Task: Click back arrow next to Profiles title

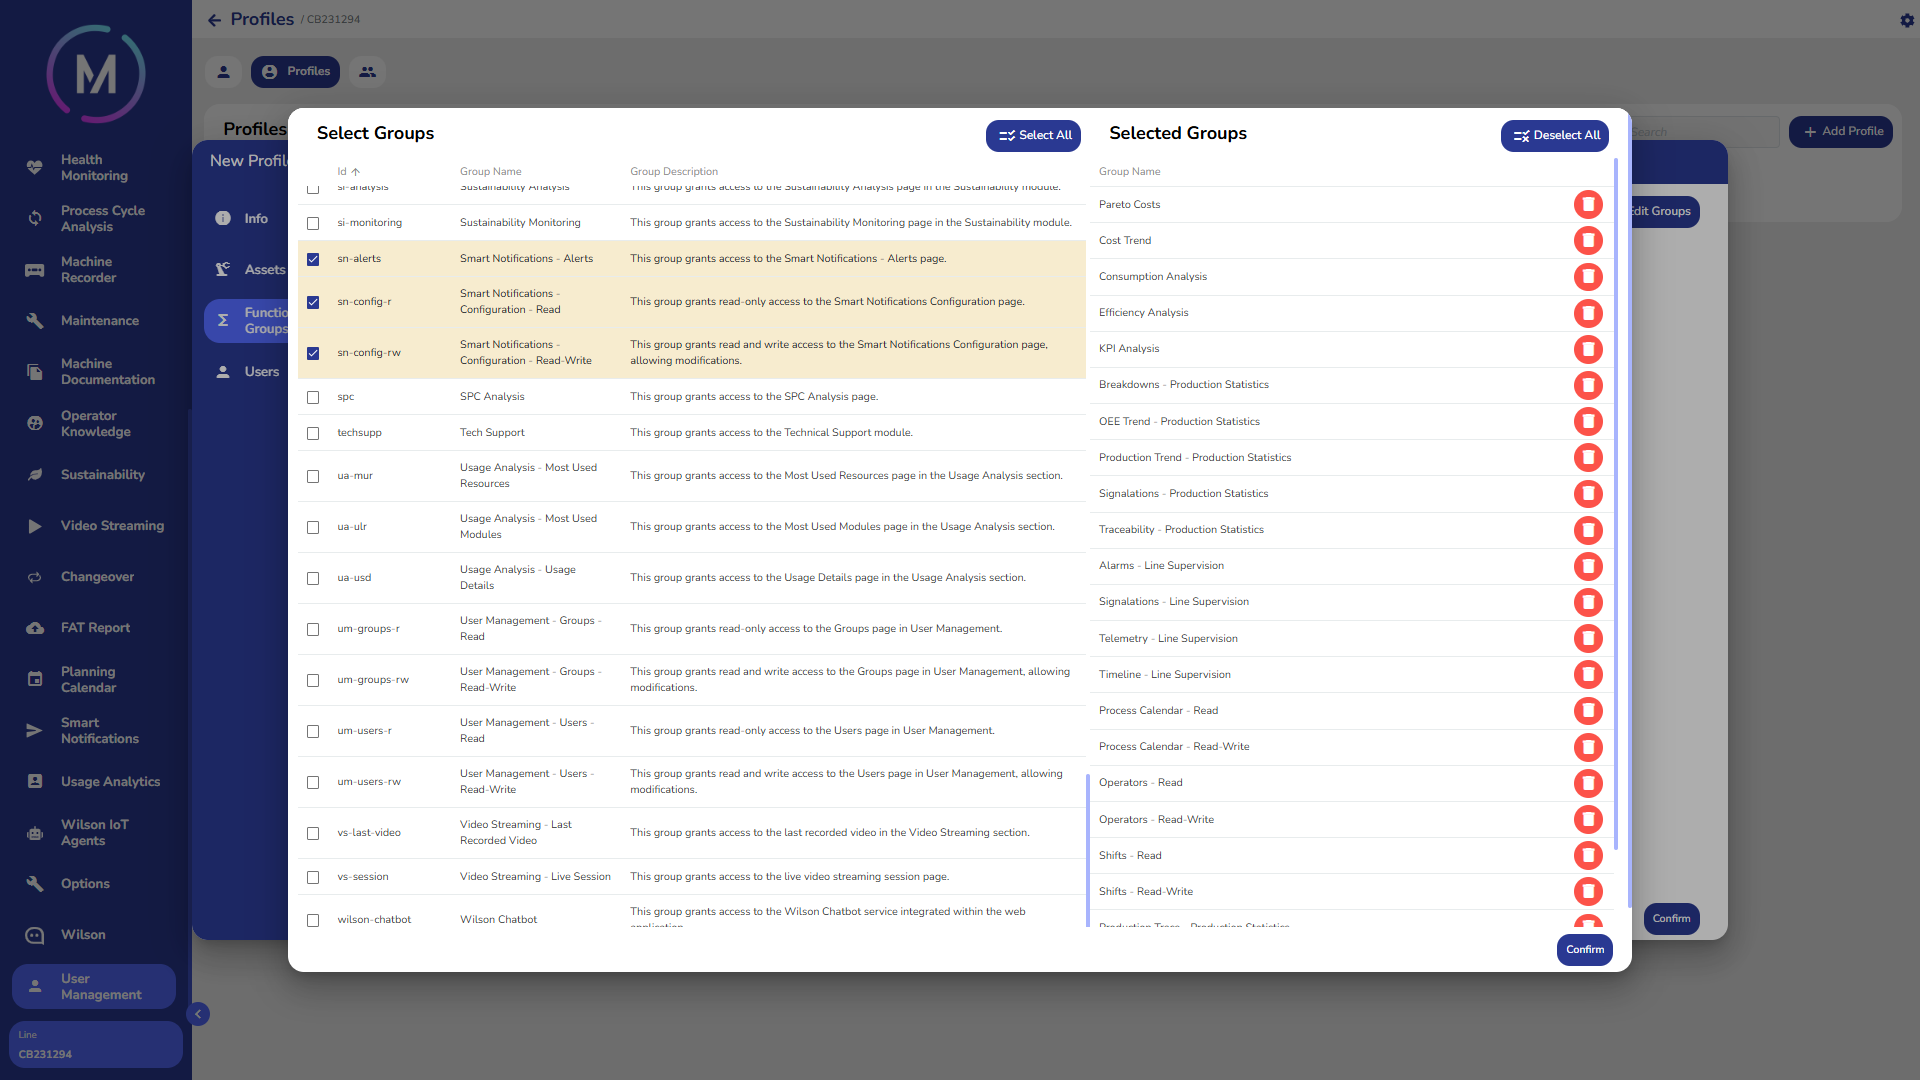Action: [214, 20]
